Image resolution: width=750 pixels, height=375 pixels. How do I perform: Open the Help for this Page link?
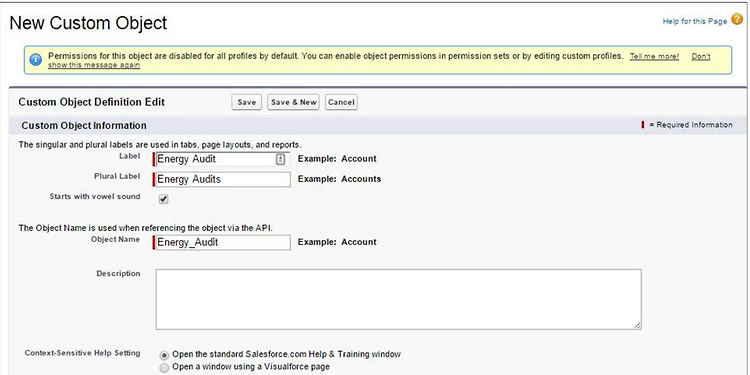tap(695, 22)
